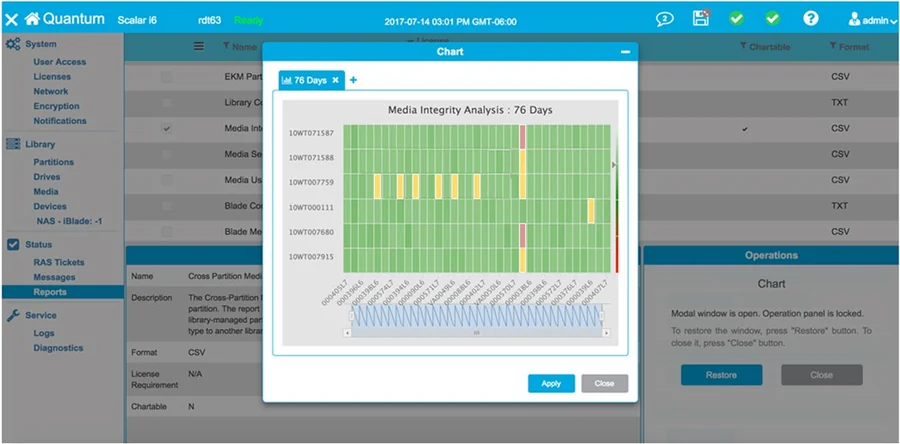This screenshot has width=900, height=444.
Task: Expand the color legend arrow beside heatmap
Action: coord(614,165)
